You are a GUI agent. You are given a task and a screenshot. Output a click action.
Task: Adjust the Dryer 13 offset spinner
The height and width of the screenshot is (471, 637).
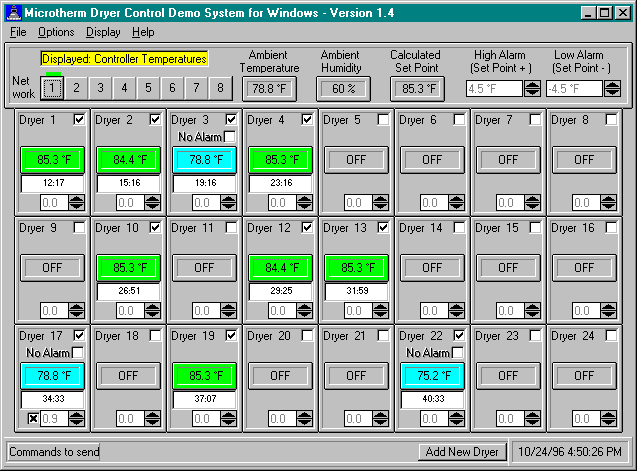click(x=380, y=310)
